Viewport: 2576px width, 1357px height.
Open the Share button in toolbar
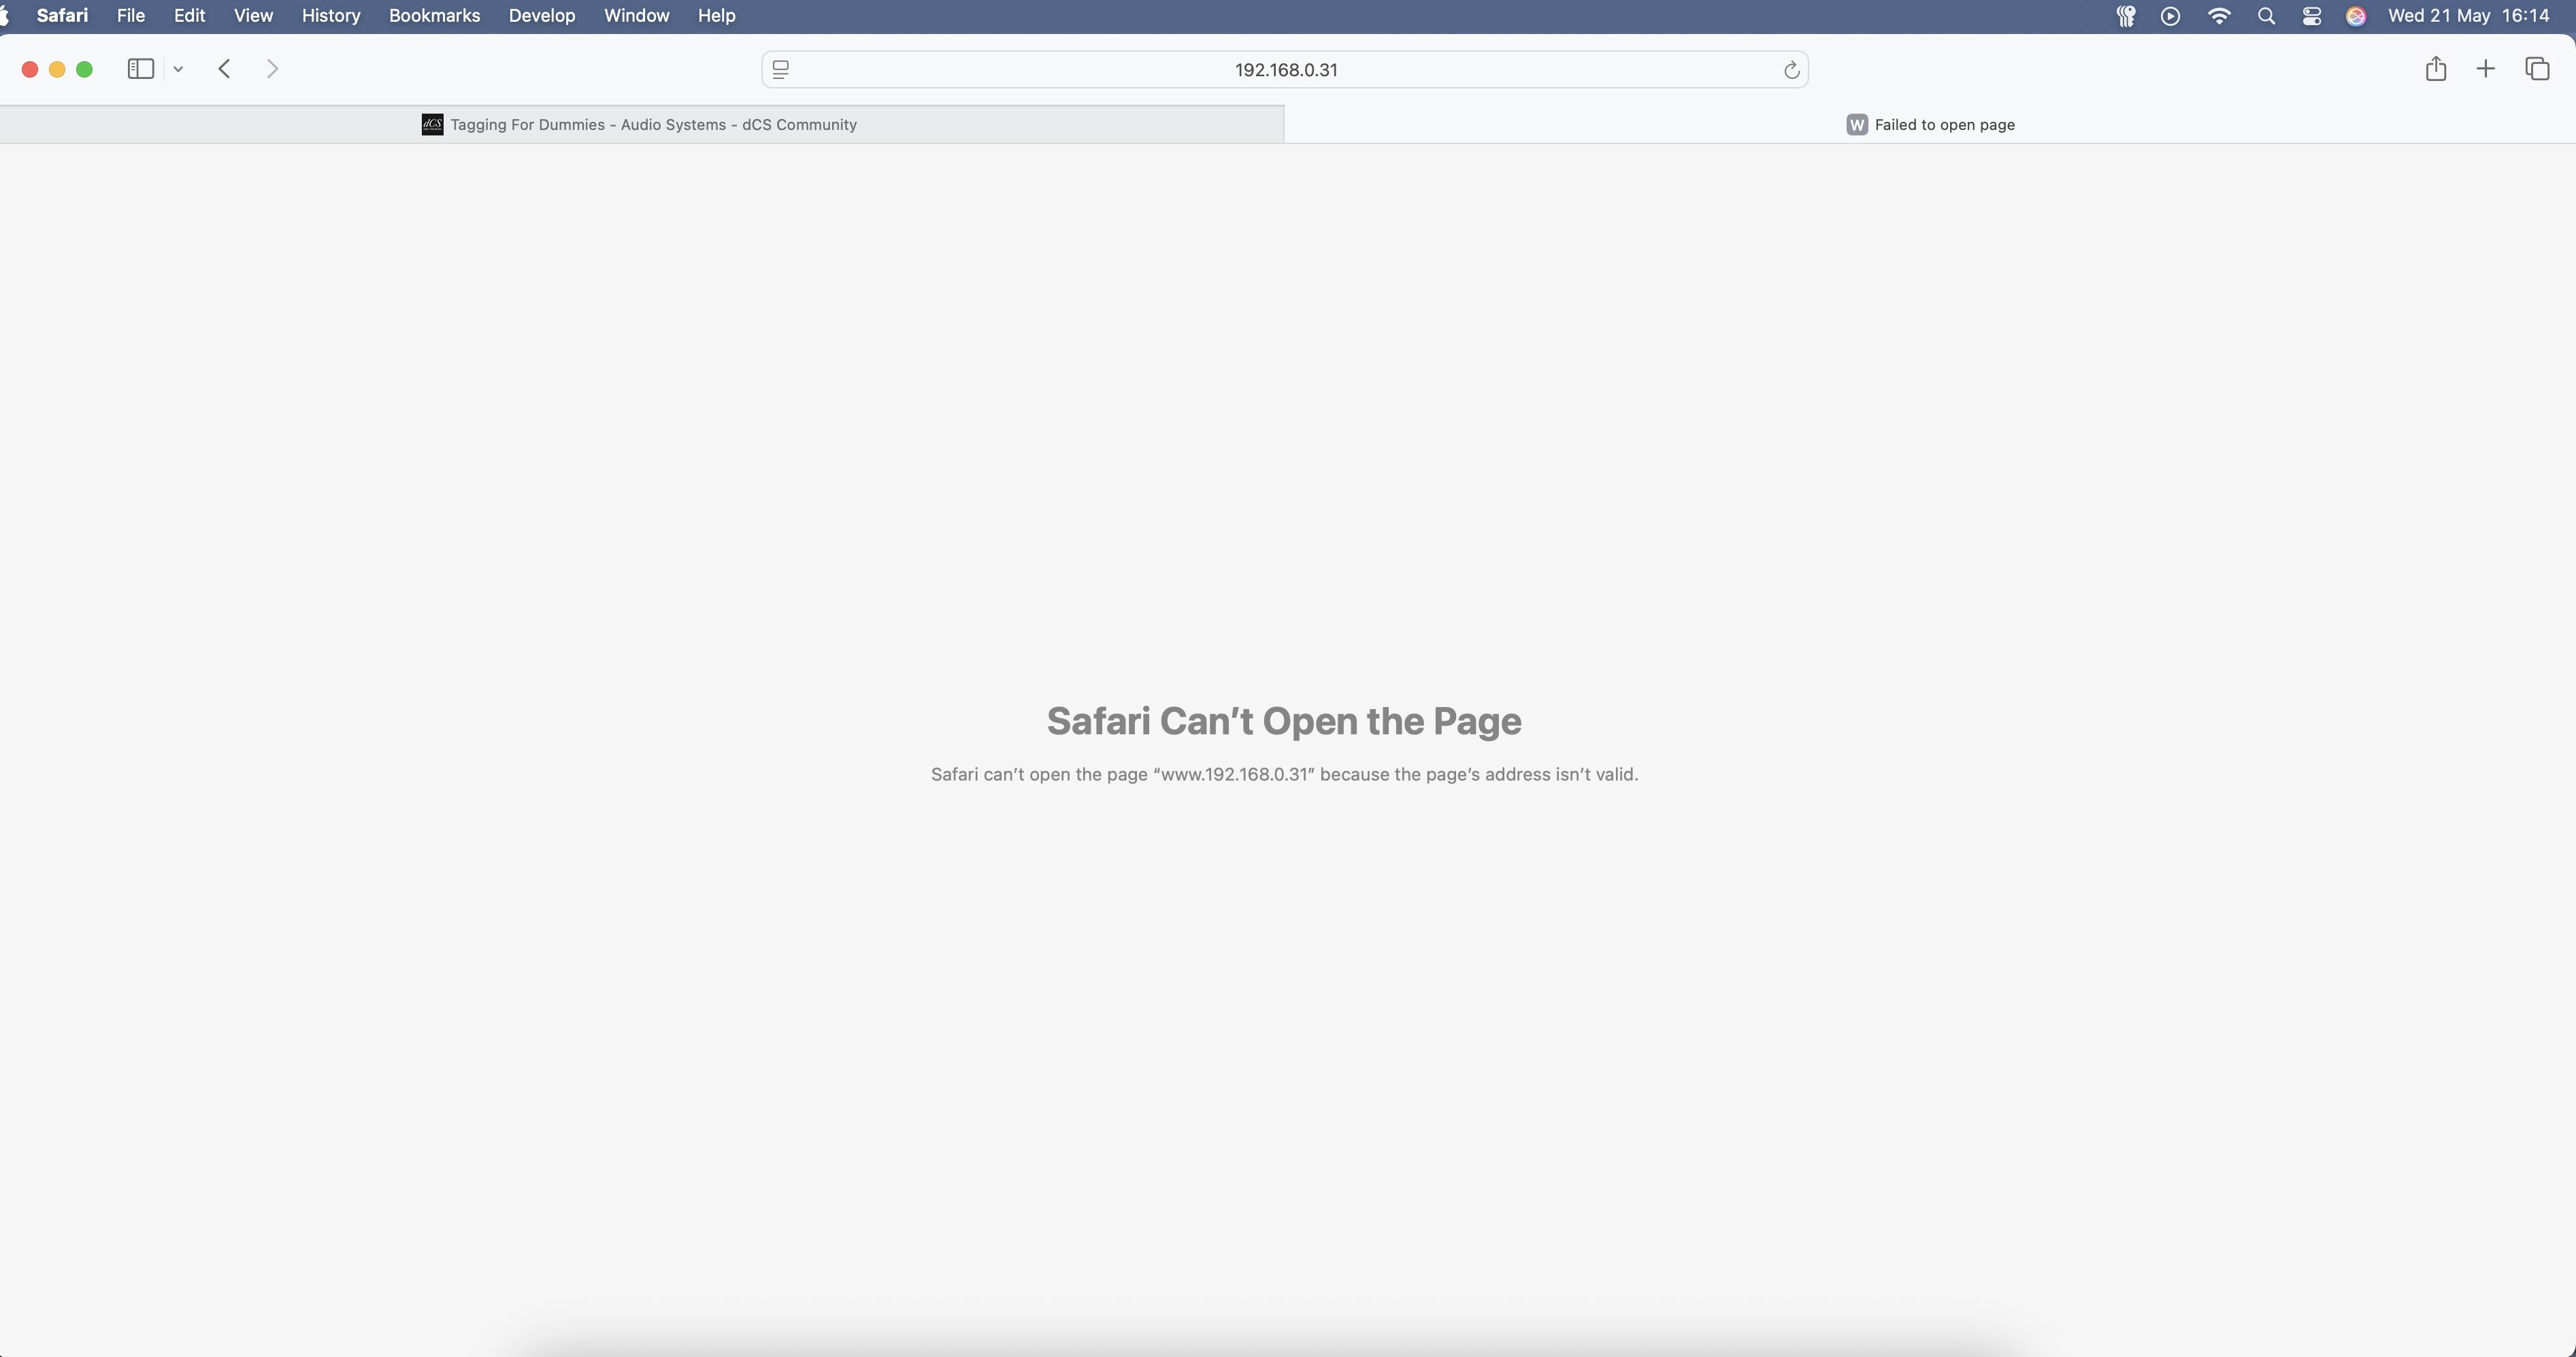tap(2436, 68)
